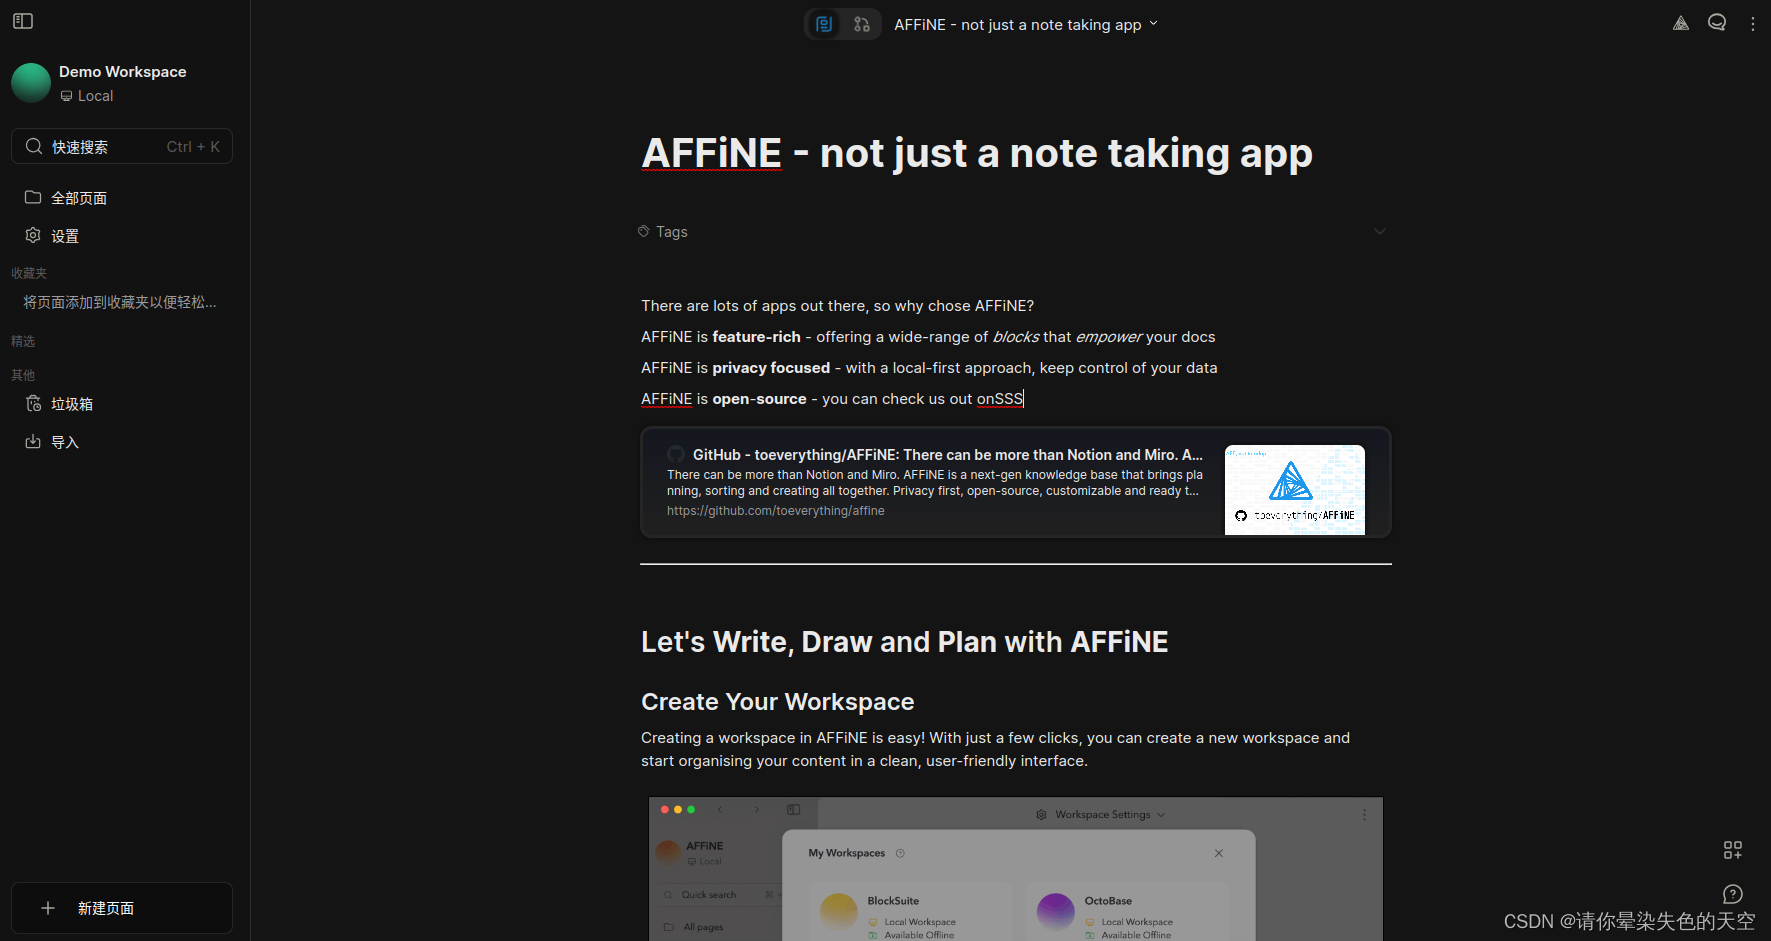Click the 新建页面 button
The image size is (1771, 941).
coord(121,908)
